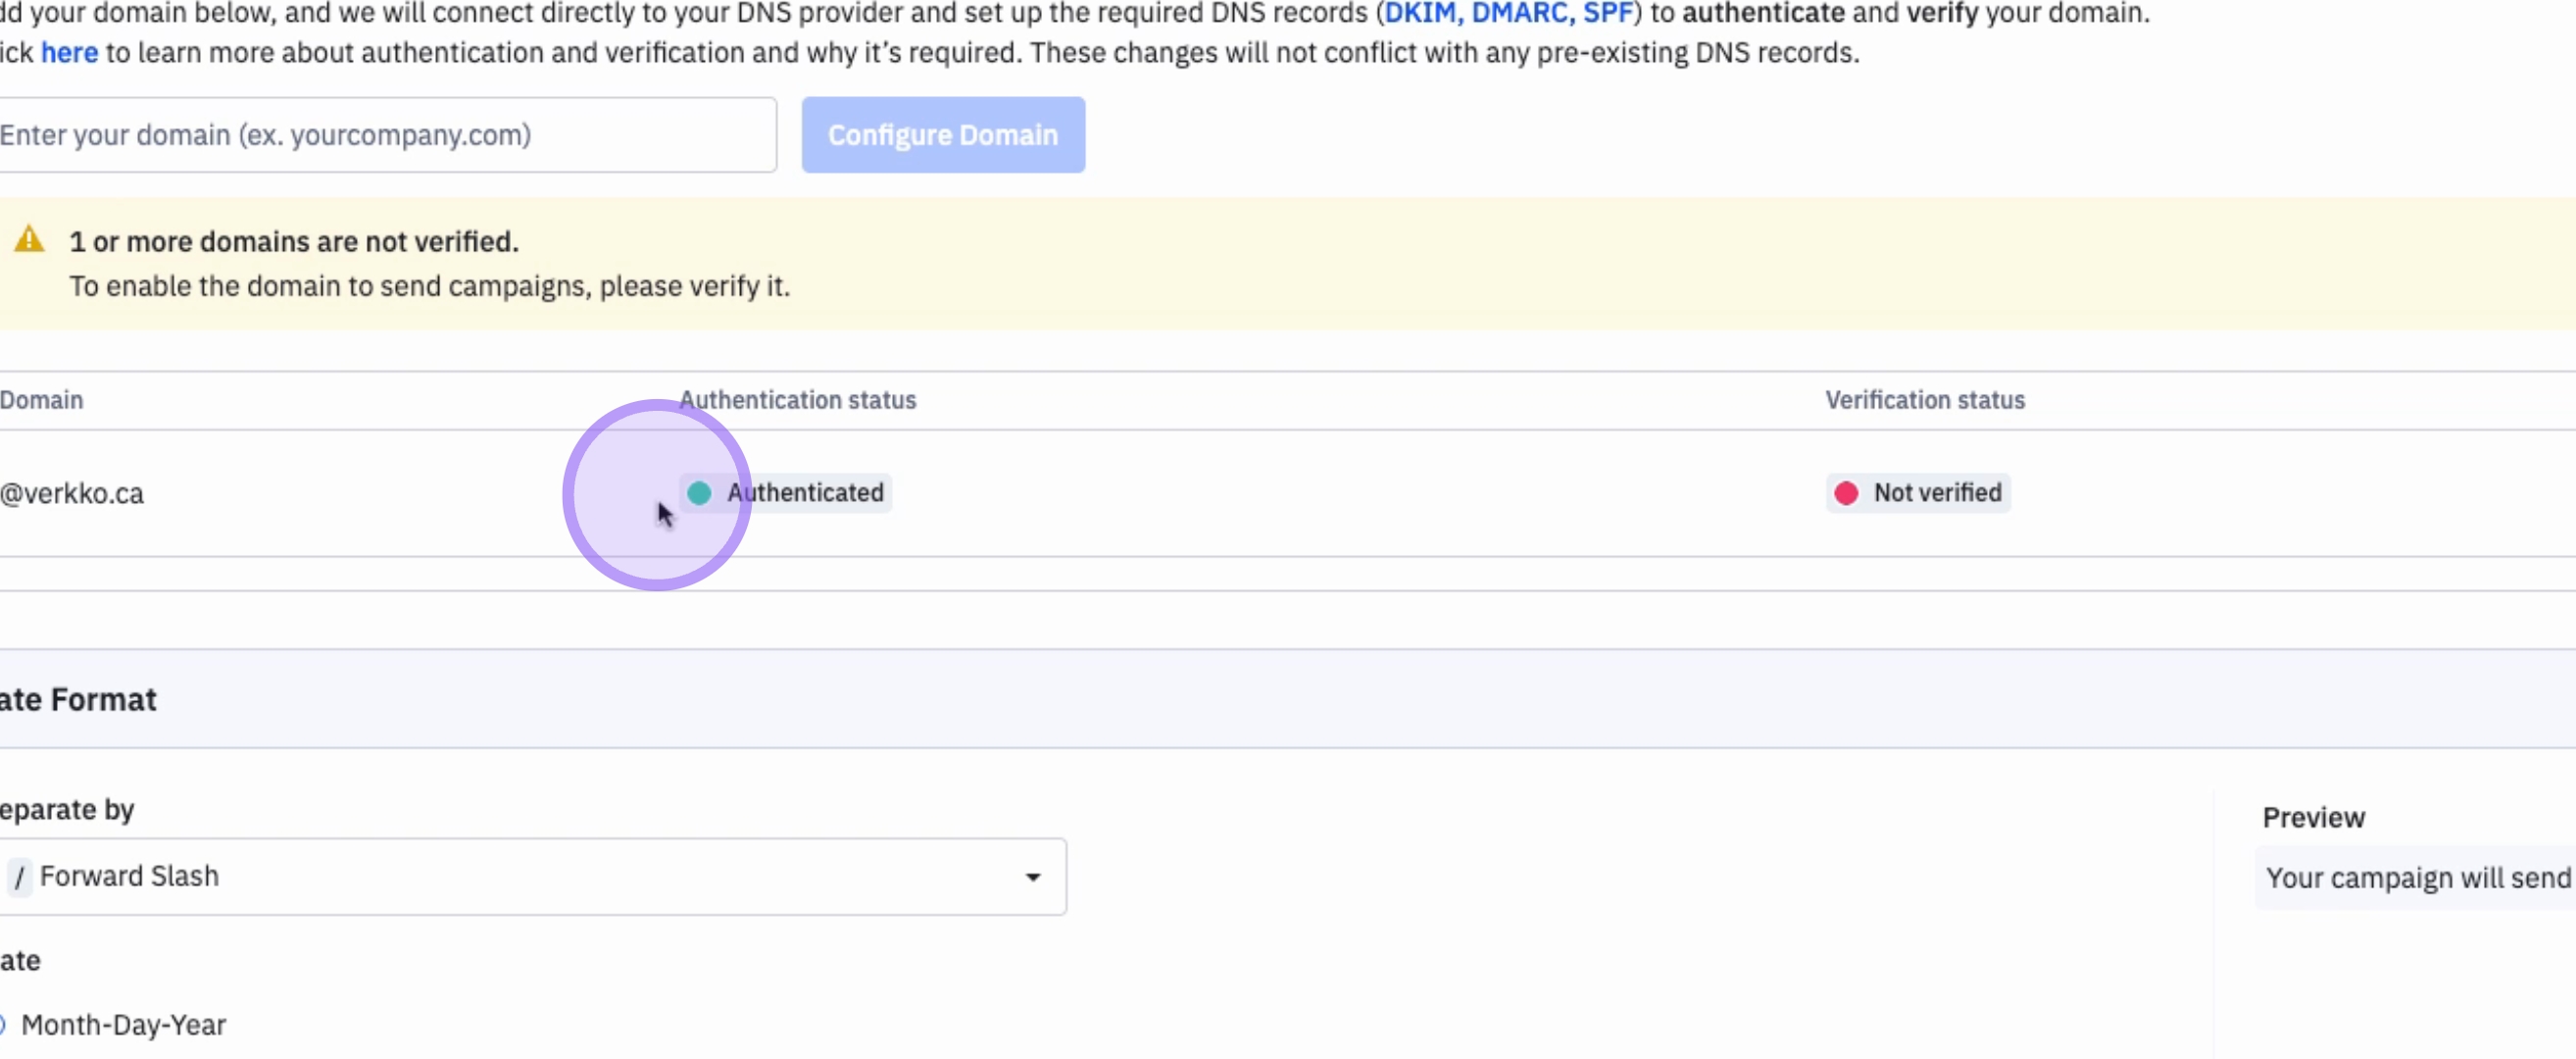Open the SPF link

pyautogui.click(x=1606, y=14)
